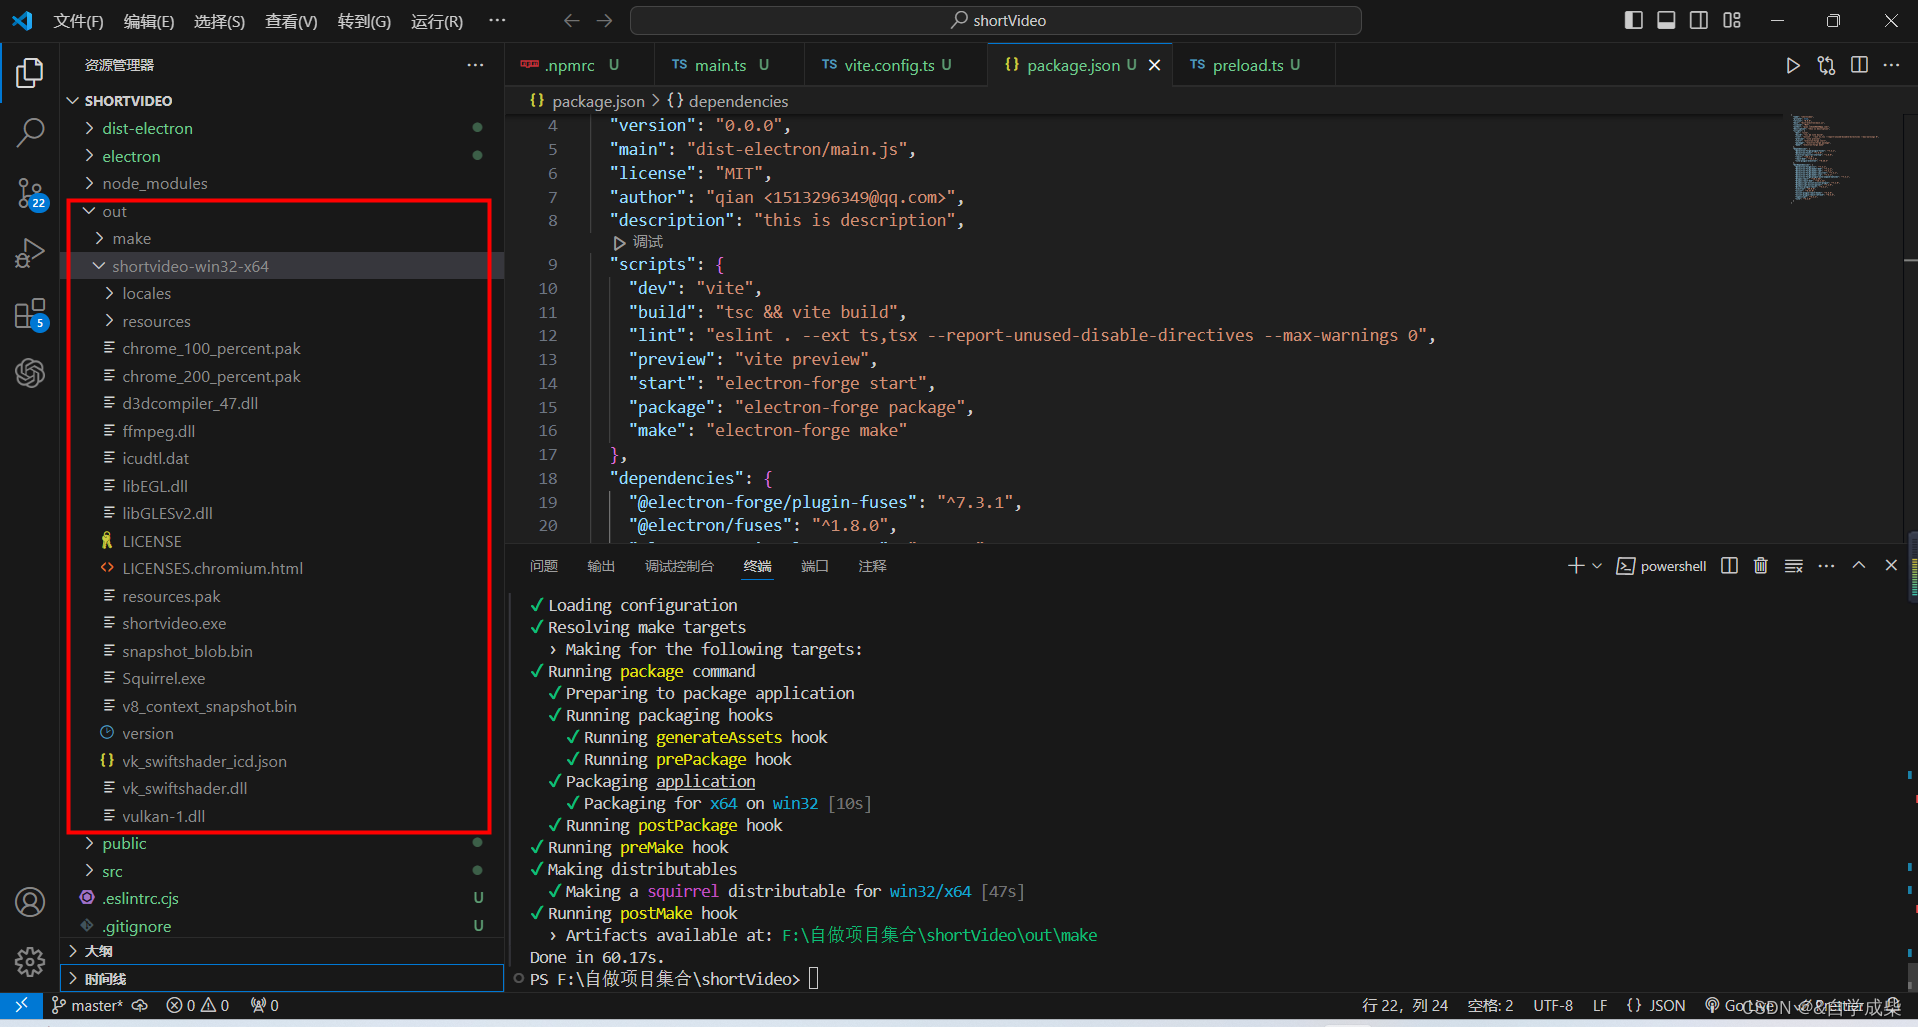Switch to the preload.ts tab
The width and height of the screenshot is (1918, 1027).
(1254, 65)
